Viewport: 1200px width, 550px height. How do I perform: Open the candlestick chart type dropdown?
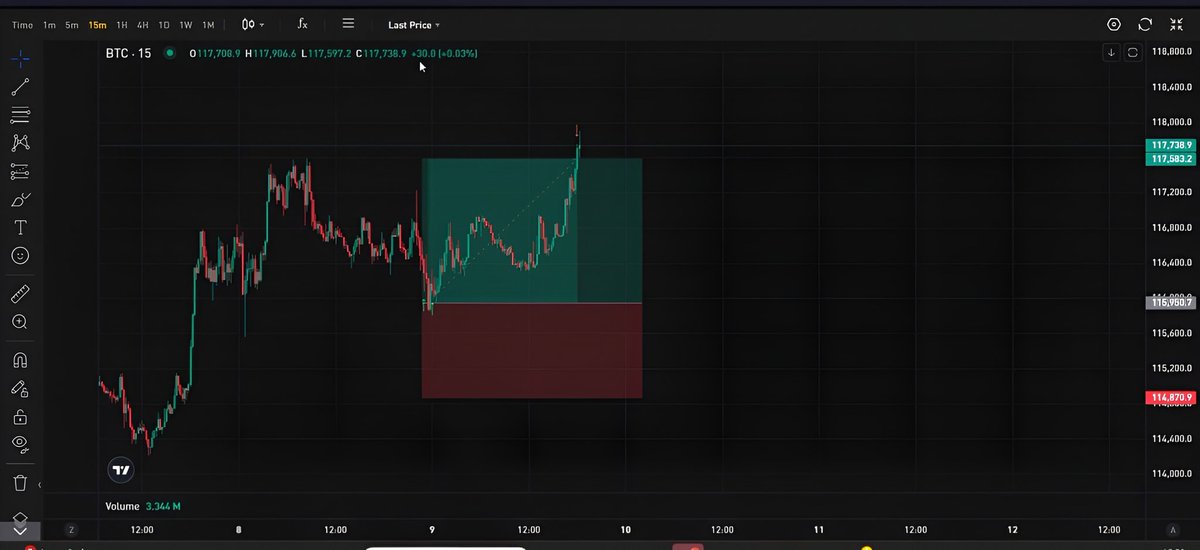tap(253, 24)
